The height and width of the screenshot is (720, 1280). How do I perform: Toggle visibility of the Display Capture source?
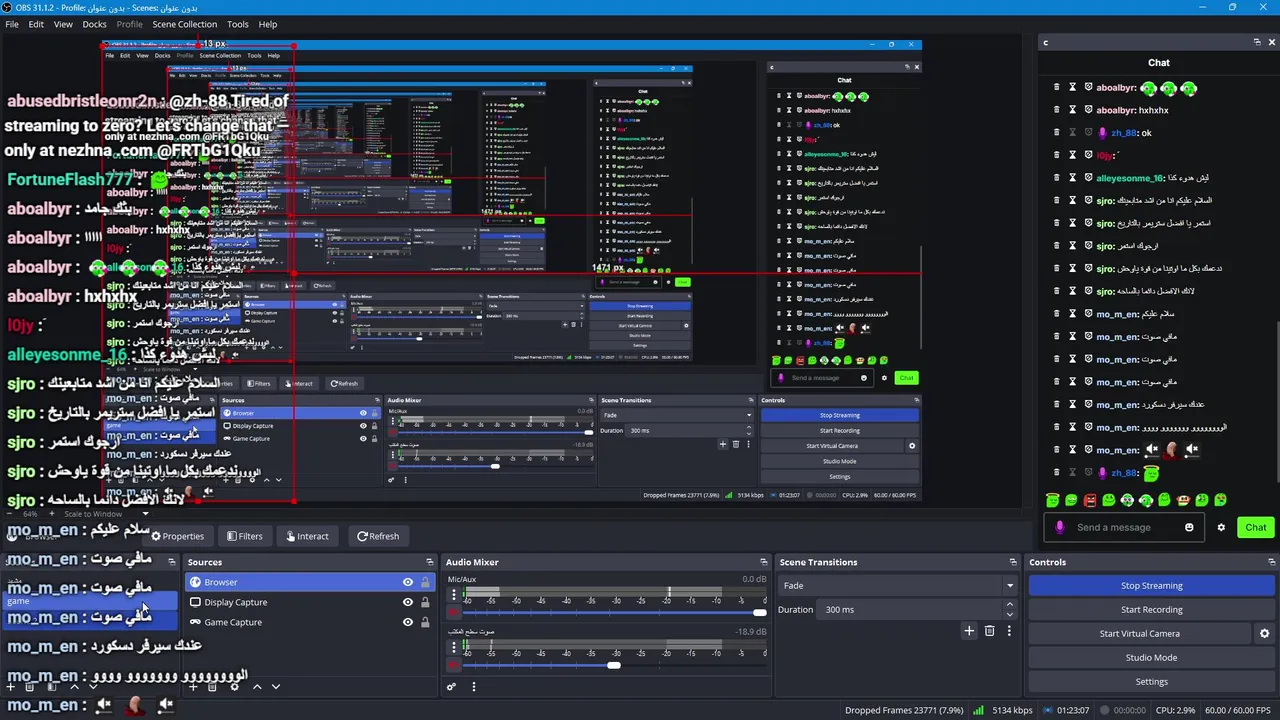407,602
